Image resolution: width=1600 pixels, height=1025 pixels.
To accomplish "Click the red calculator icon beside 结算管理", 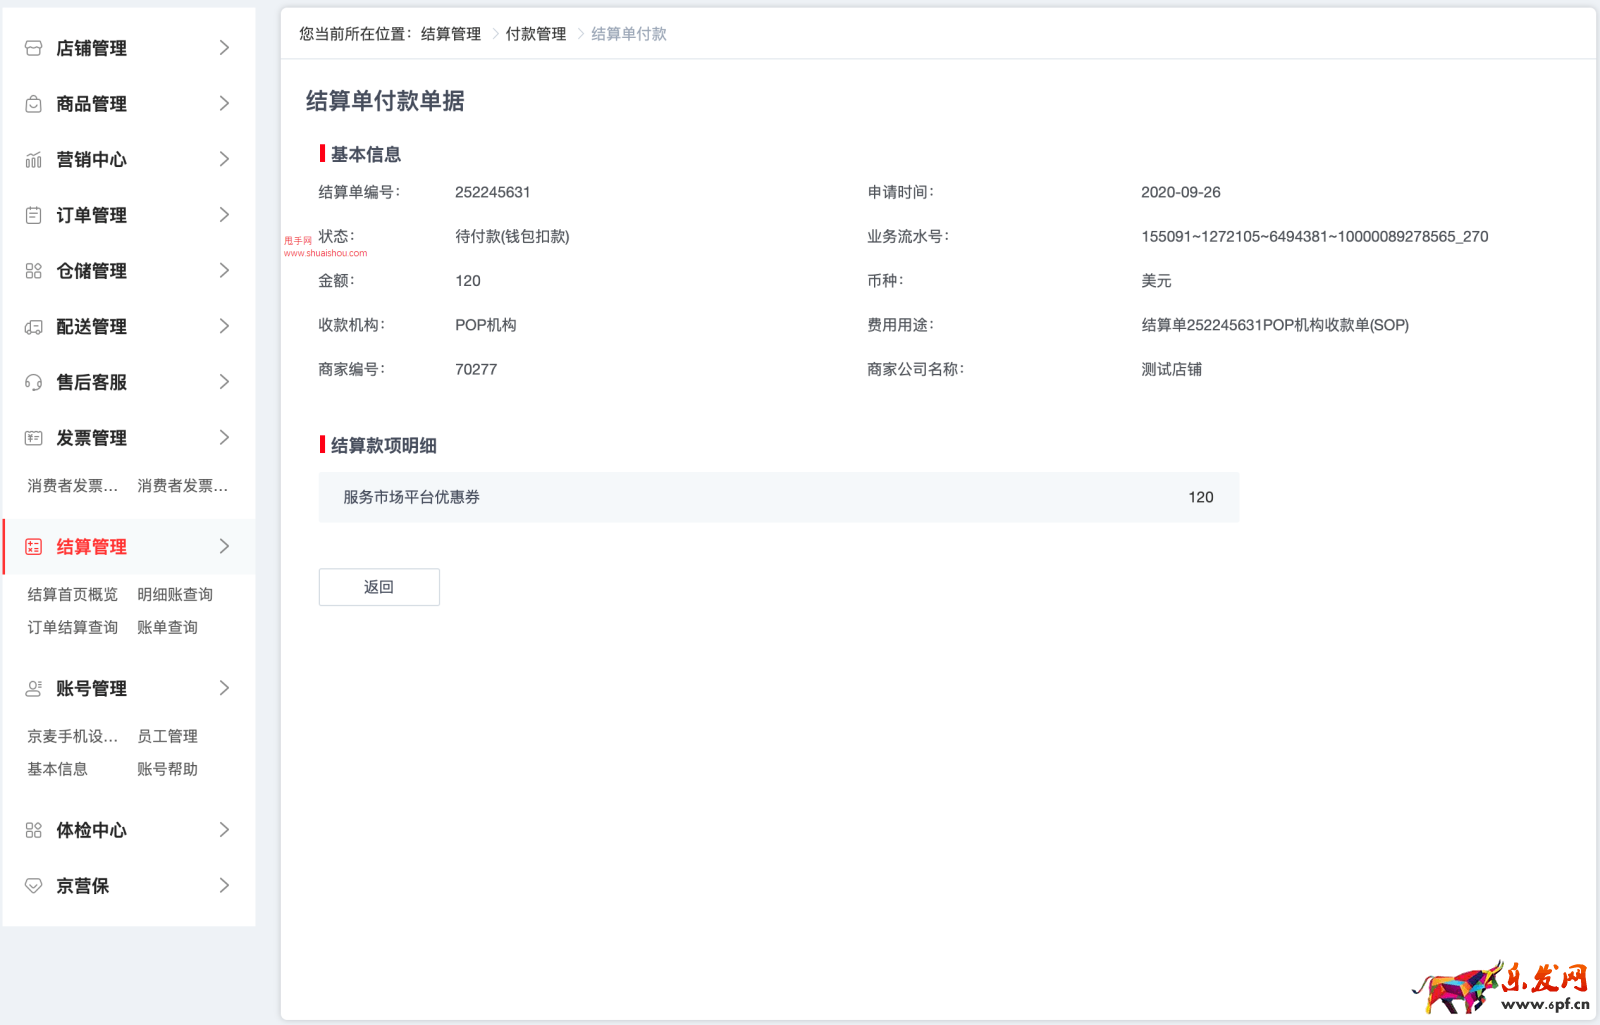I will [33, 547].
